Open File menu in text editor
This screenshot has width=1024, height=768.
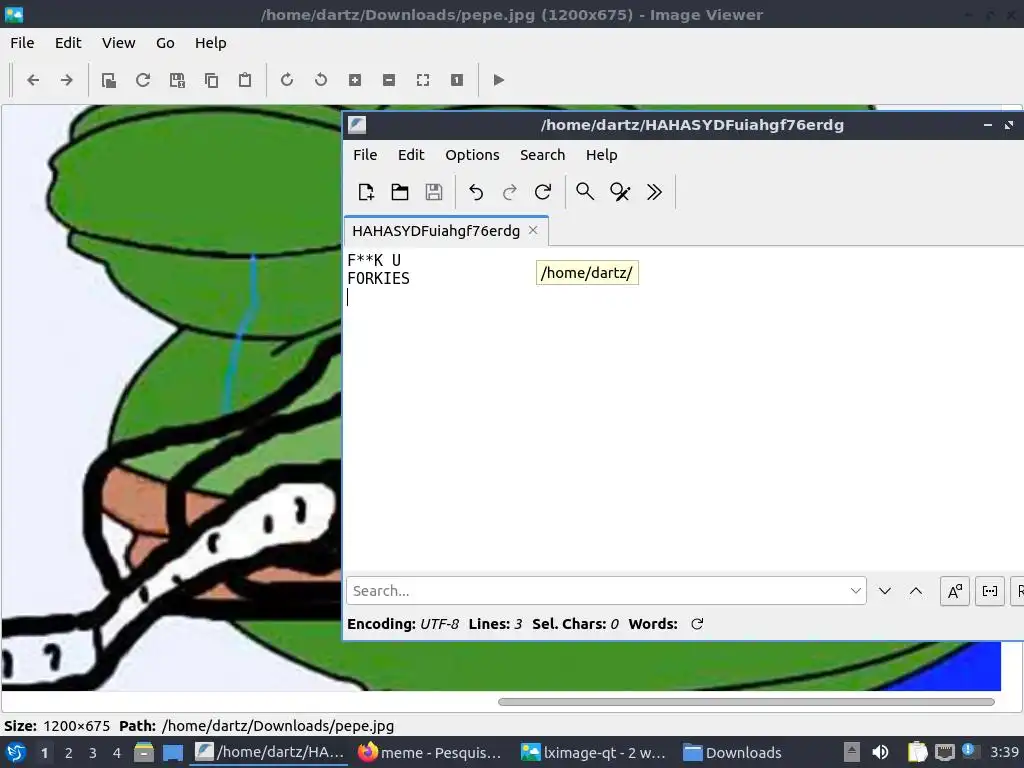click(365, 155)
